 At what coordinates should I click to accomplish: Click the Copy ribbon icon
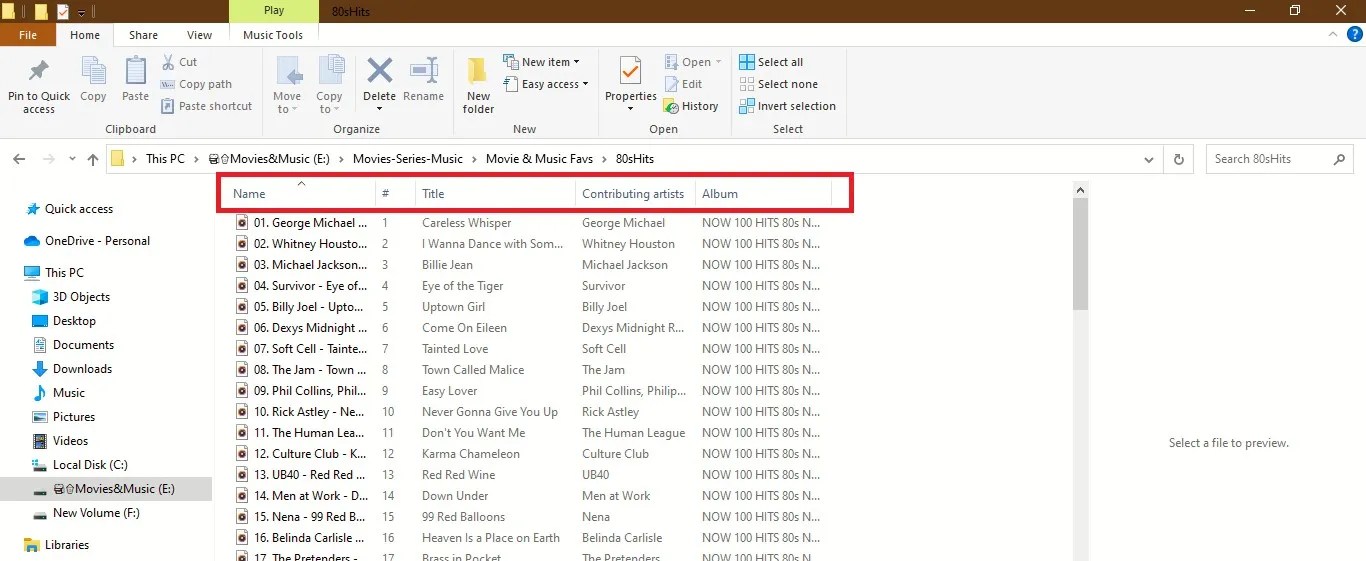[93, 71]
